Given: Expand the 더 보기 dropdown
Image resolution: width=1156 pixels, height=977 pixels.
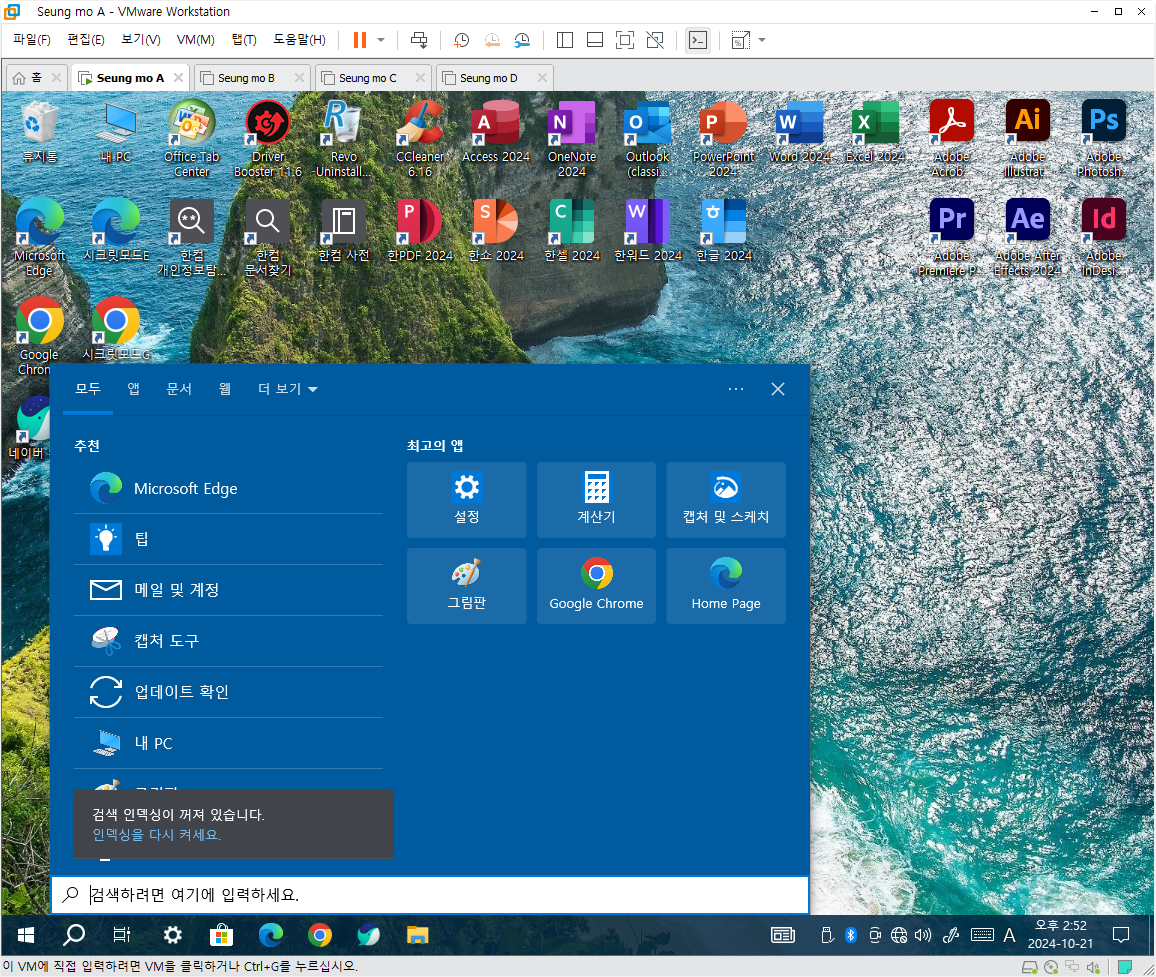Looking at the screenshot, I should [288, 389].
